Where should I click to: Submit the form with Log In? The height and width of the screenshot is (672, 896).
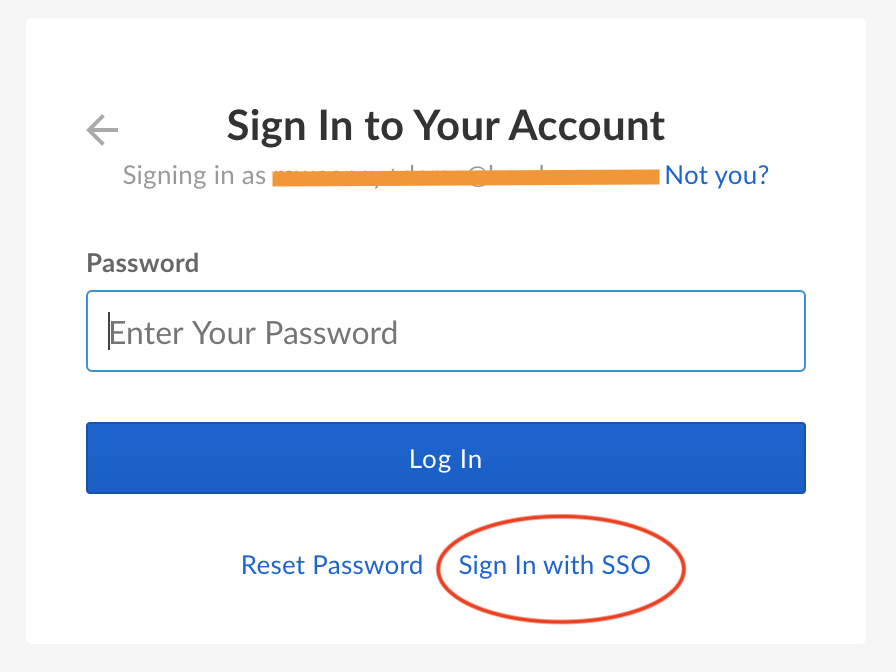pos(446,458)
